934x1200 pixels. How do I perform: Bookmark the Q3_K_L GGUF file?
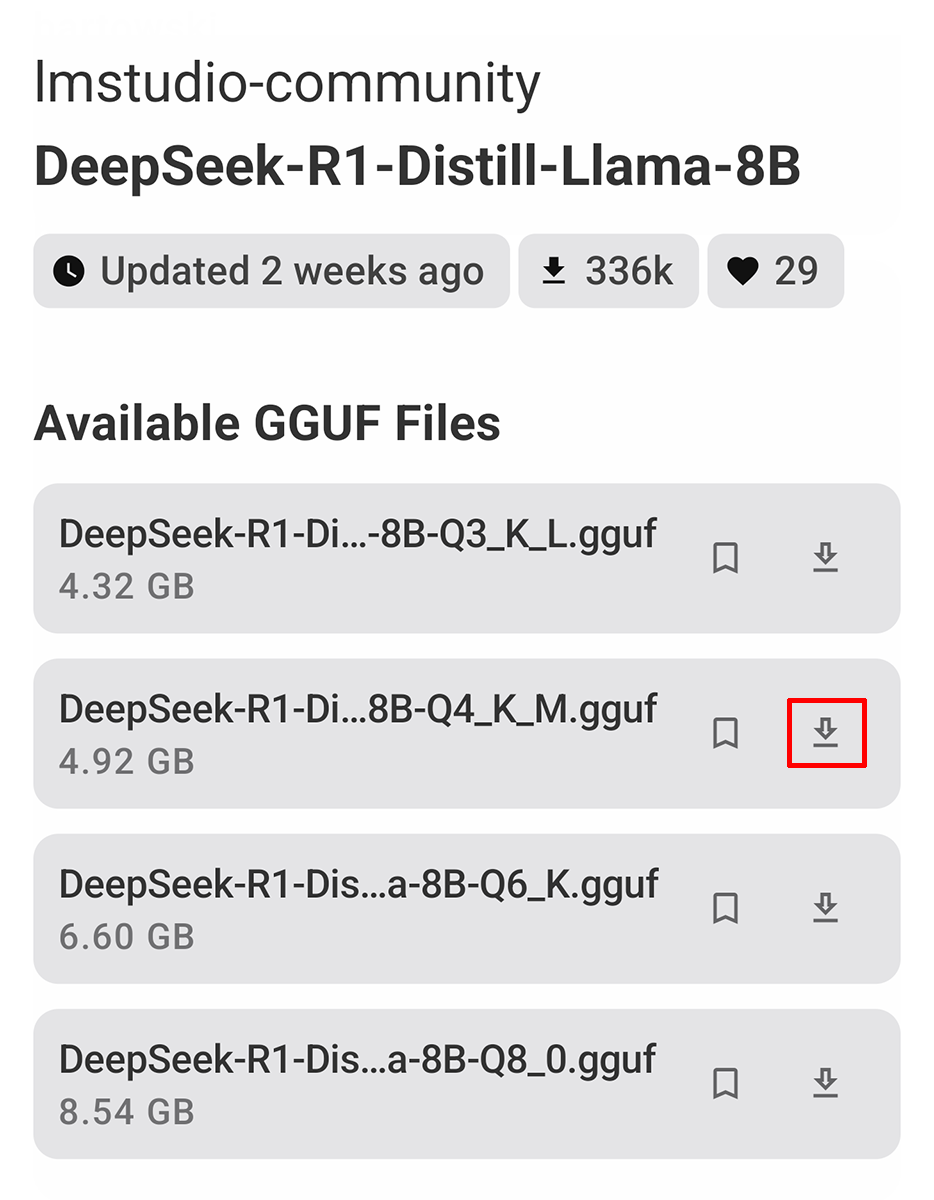(x=725, y=558)
